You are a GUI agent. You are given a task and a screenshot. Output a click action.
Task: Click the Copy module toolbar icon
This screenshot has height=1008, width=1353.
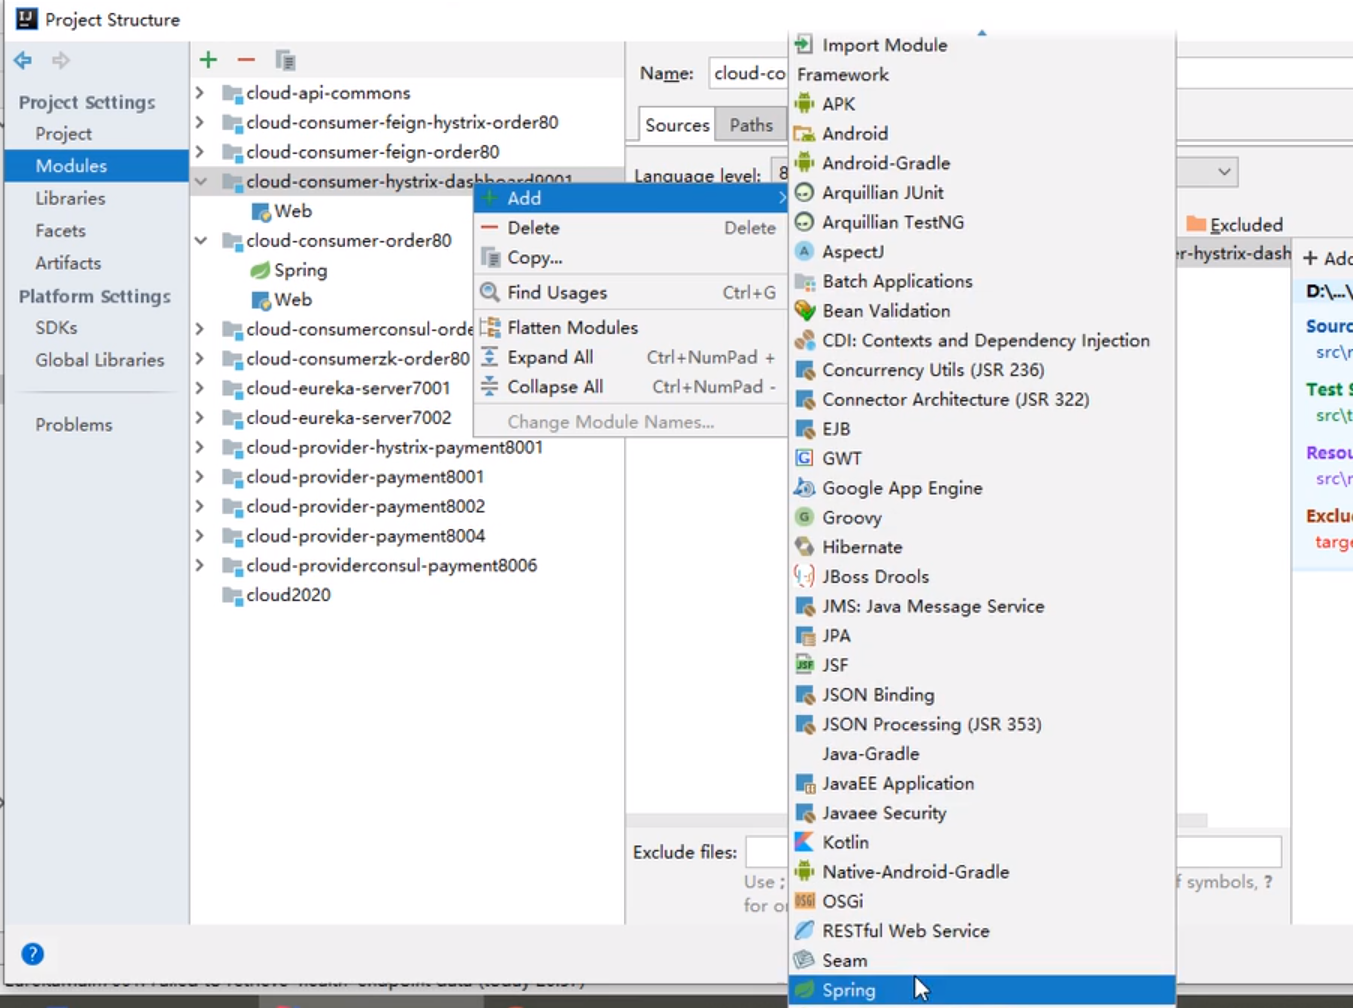[285, 60]
